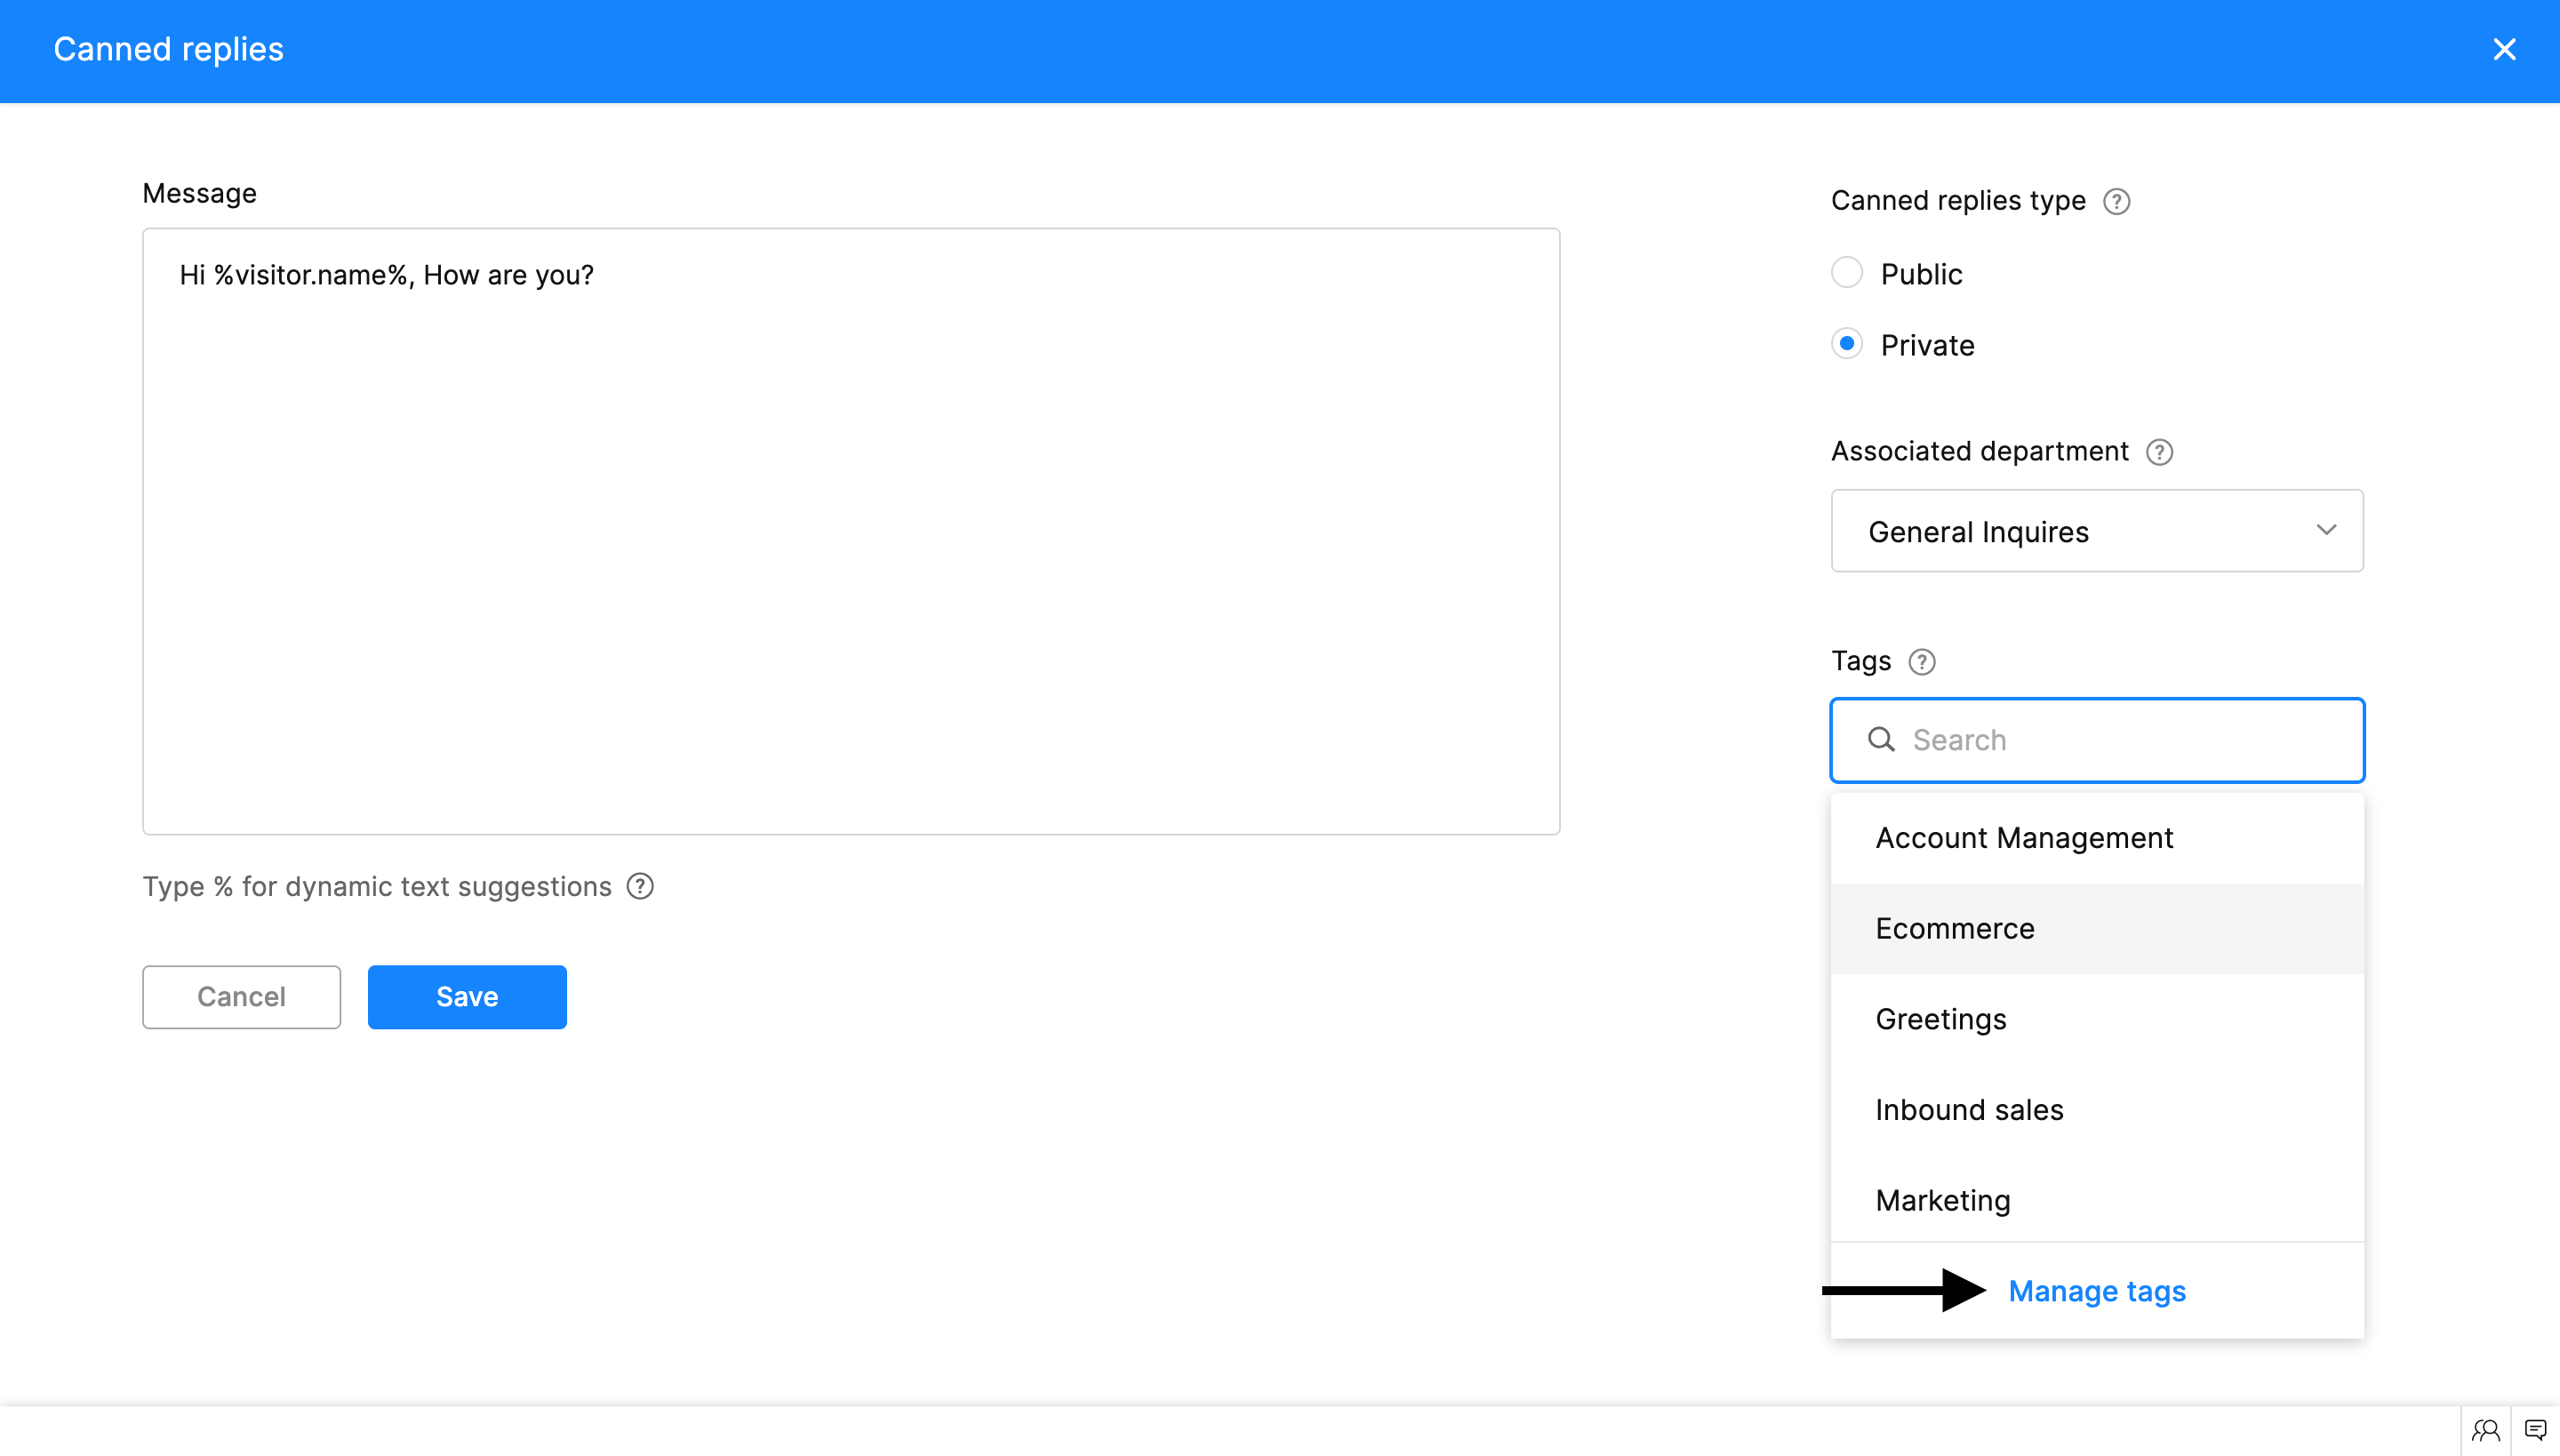Open the Associated department dropdown

(x=2096, y=531)
